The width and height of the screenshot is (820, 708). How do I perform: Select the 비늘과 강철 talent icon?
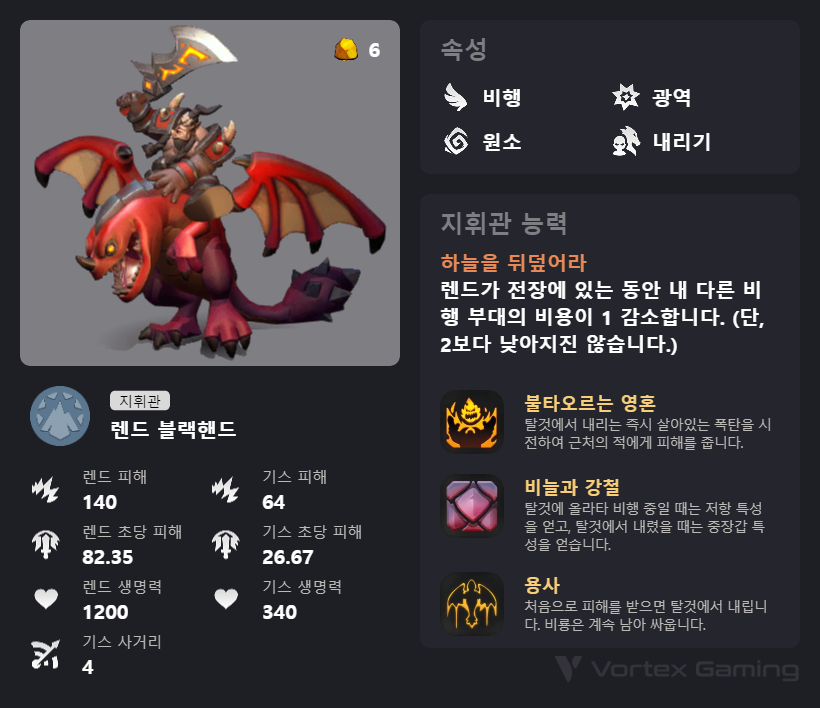pos(472,506)
